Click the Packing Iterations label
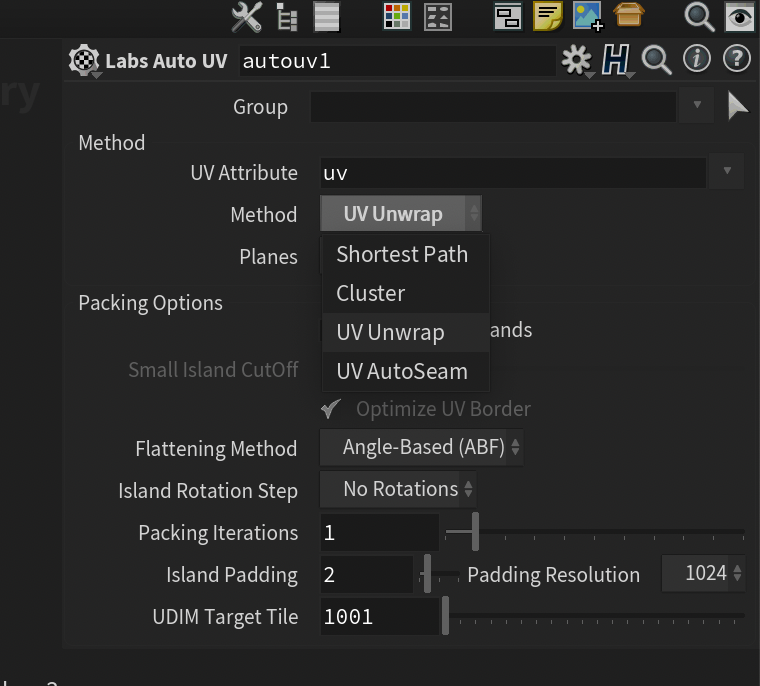Image resolution: width=760 pixels, height=686 pixels. [x=218, y=533]
